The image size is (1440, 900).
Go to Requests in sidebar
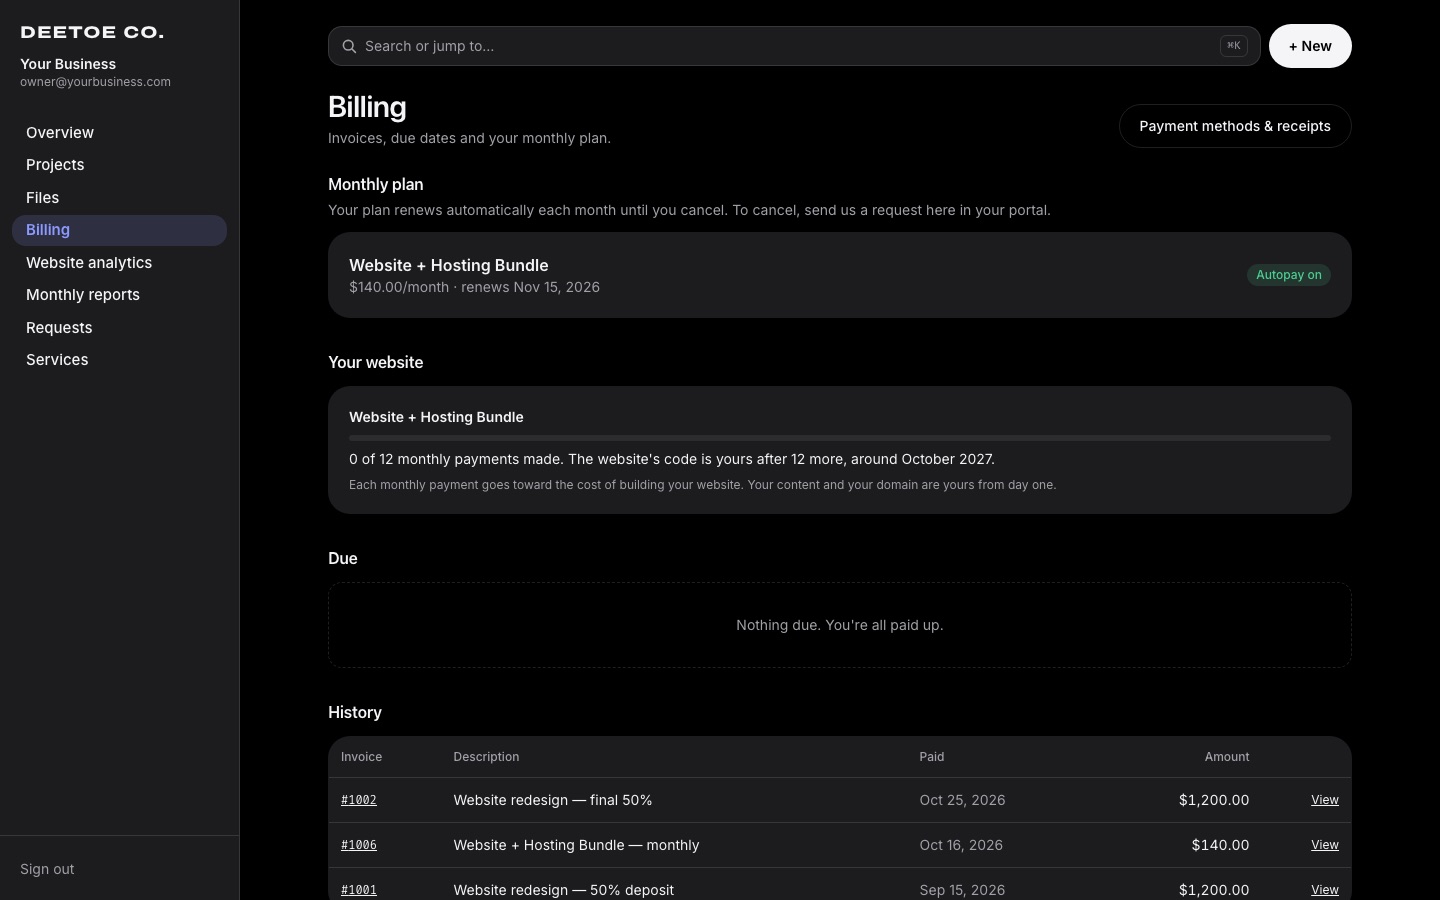pyautogui.click(x=119, y=328)
